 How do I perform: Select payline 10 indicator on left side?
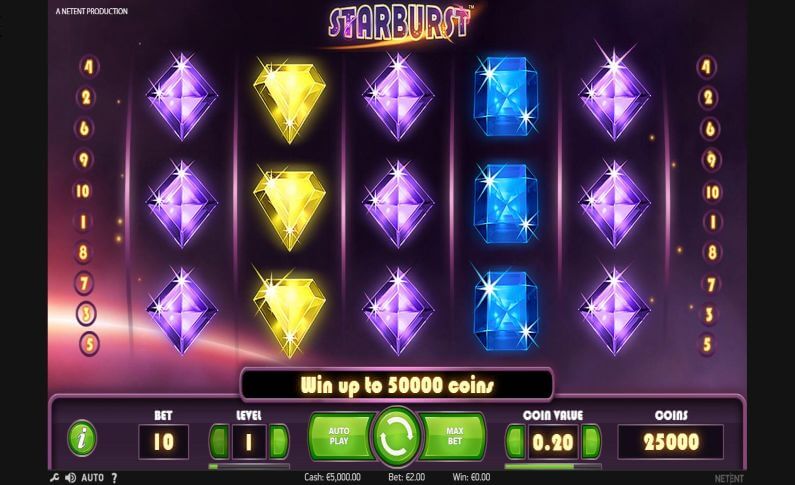pyautogui.click(x=83, y=191)
